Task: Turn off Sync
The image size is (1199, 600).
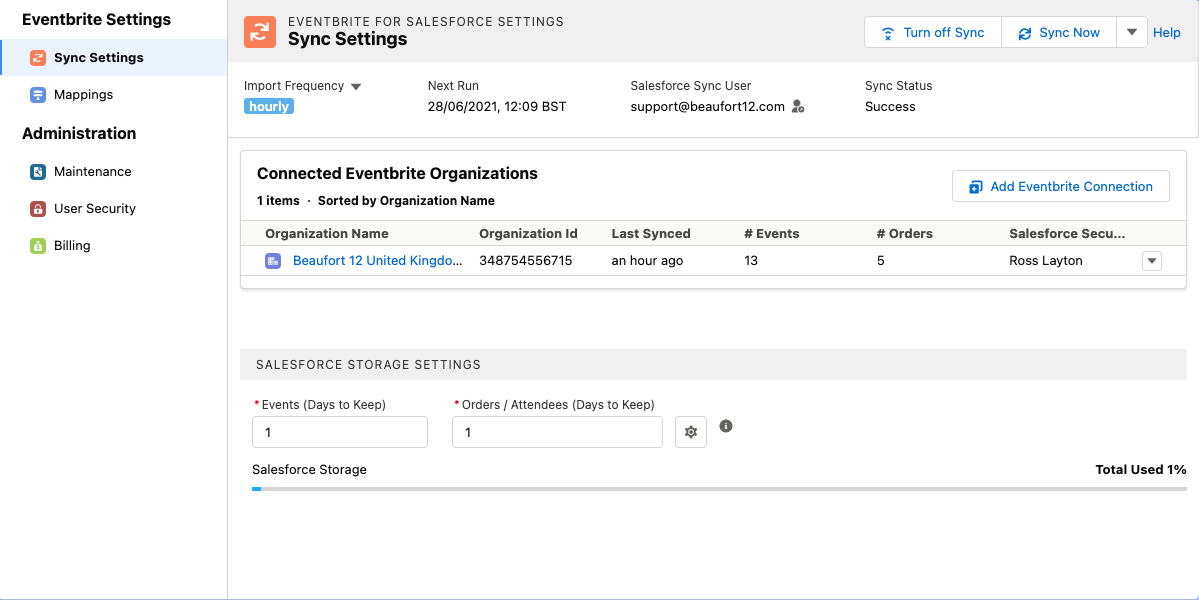Action: [933, 32]
